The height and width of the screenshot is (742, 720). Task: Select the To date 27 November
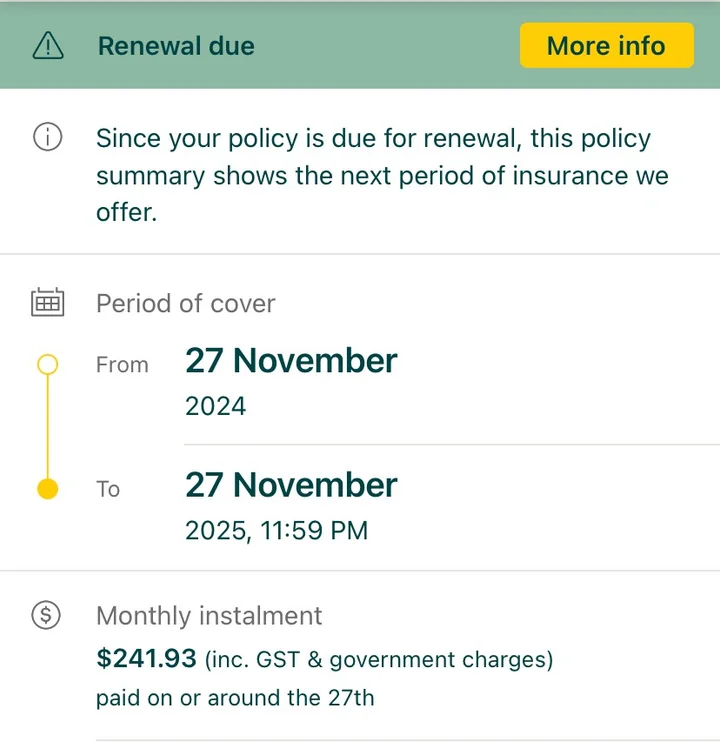point(291,485)
